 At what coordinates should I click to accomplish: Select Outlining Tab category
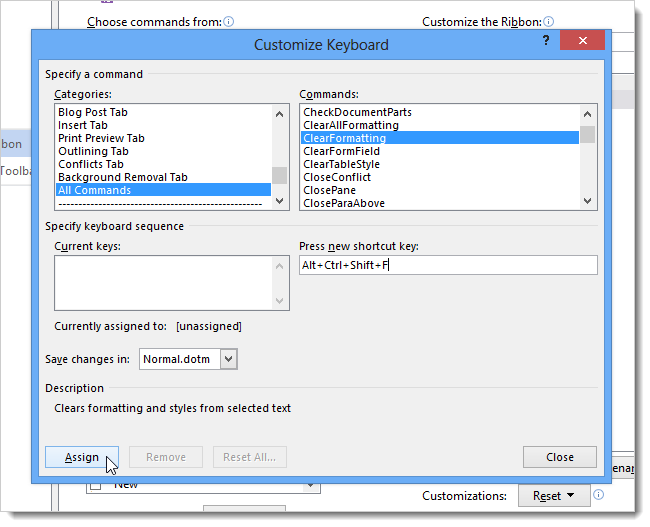click(x=163, y=151)
